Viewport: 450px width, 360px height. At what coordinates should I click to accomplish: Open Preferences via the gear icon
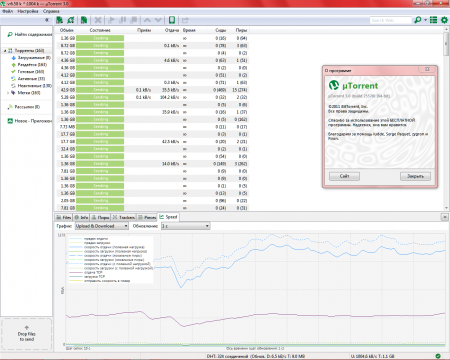[x=444, y=20]
